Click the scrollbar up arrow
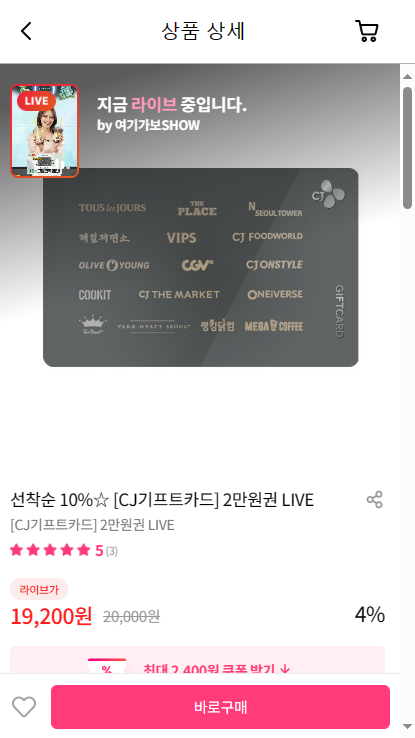The height and width of the screenshot is (738, 415). click(407, 76)
